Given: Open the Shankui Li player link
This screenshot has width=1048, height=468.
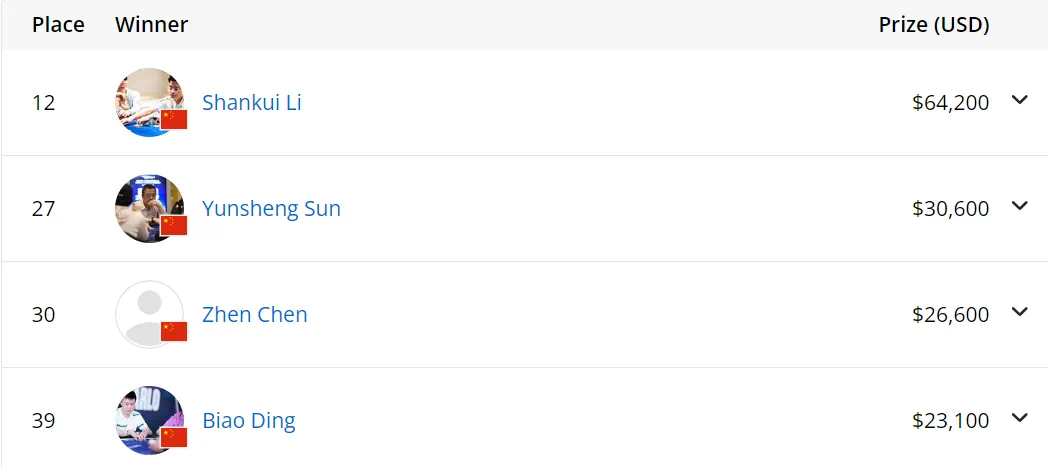Looking at the screenshot, I should pos(252,102).
